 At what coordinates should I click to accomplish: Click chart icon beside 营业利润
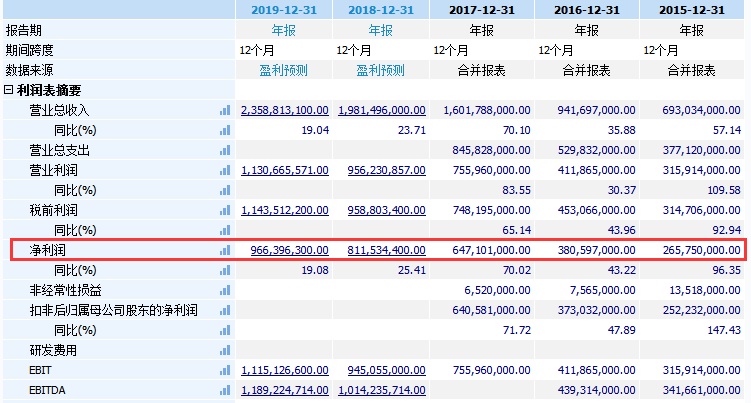tap(225, 170)
